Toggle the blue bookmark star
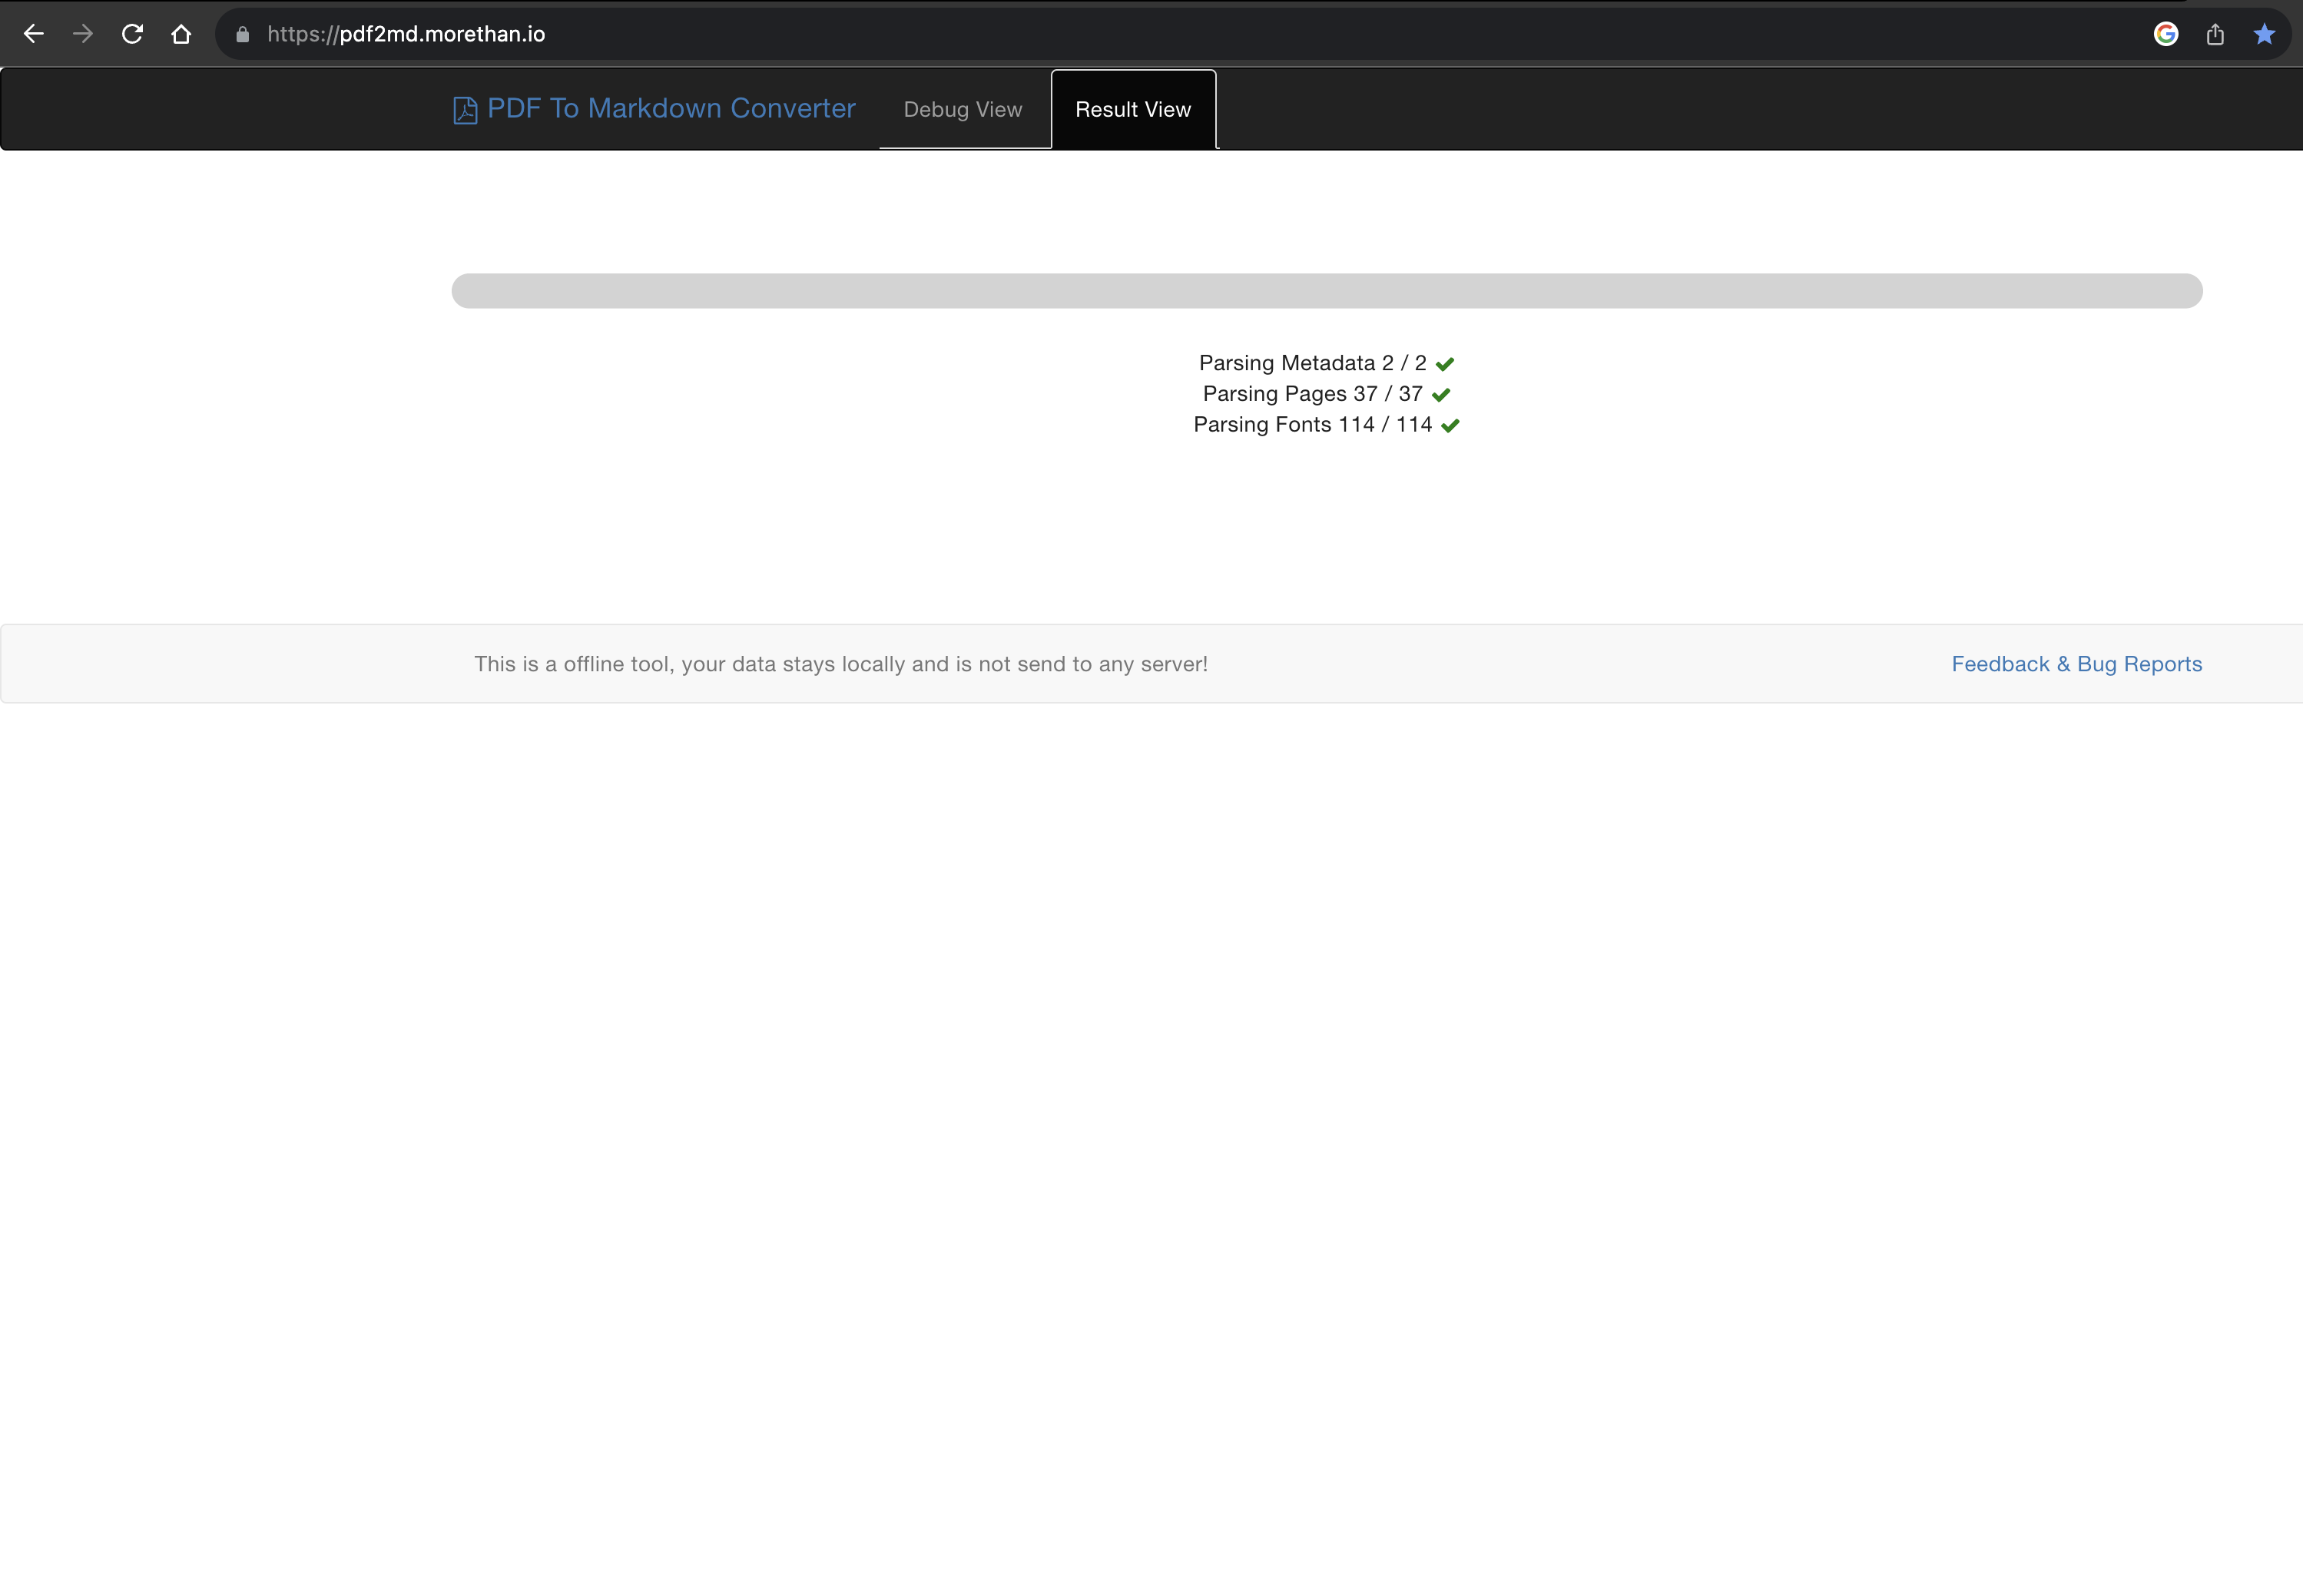This screenshot has height=1596, width=2303. tap(2264, 33)
